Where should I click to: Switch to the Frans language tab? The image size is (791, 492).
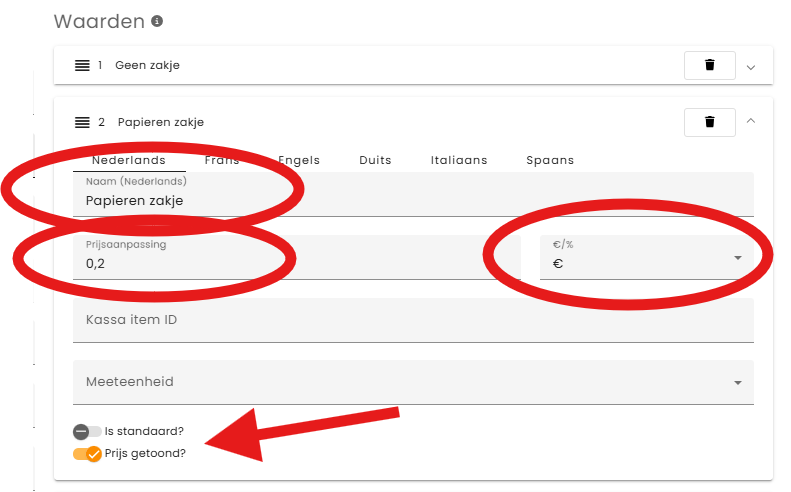222,160
